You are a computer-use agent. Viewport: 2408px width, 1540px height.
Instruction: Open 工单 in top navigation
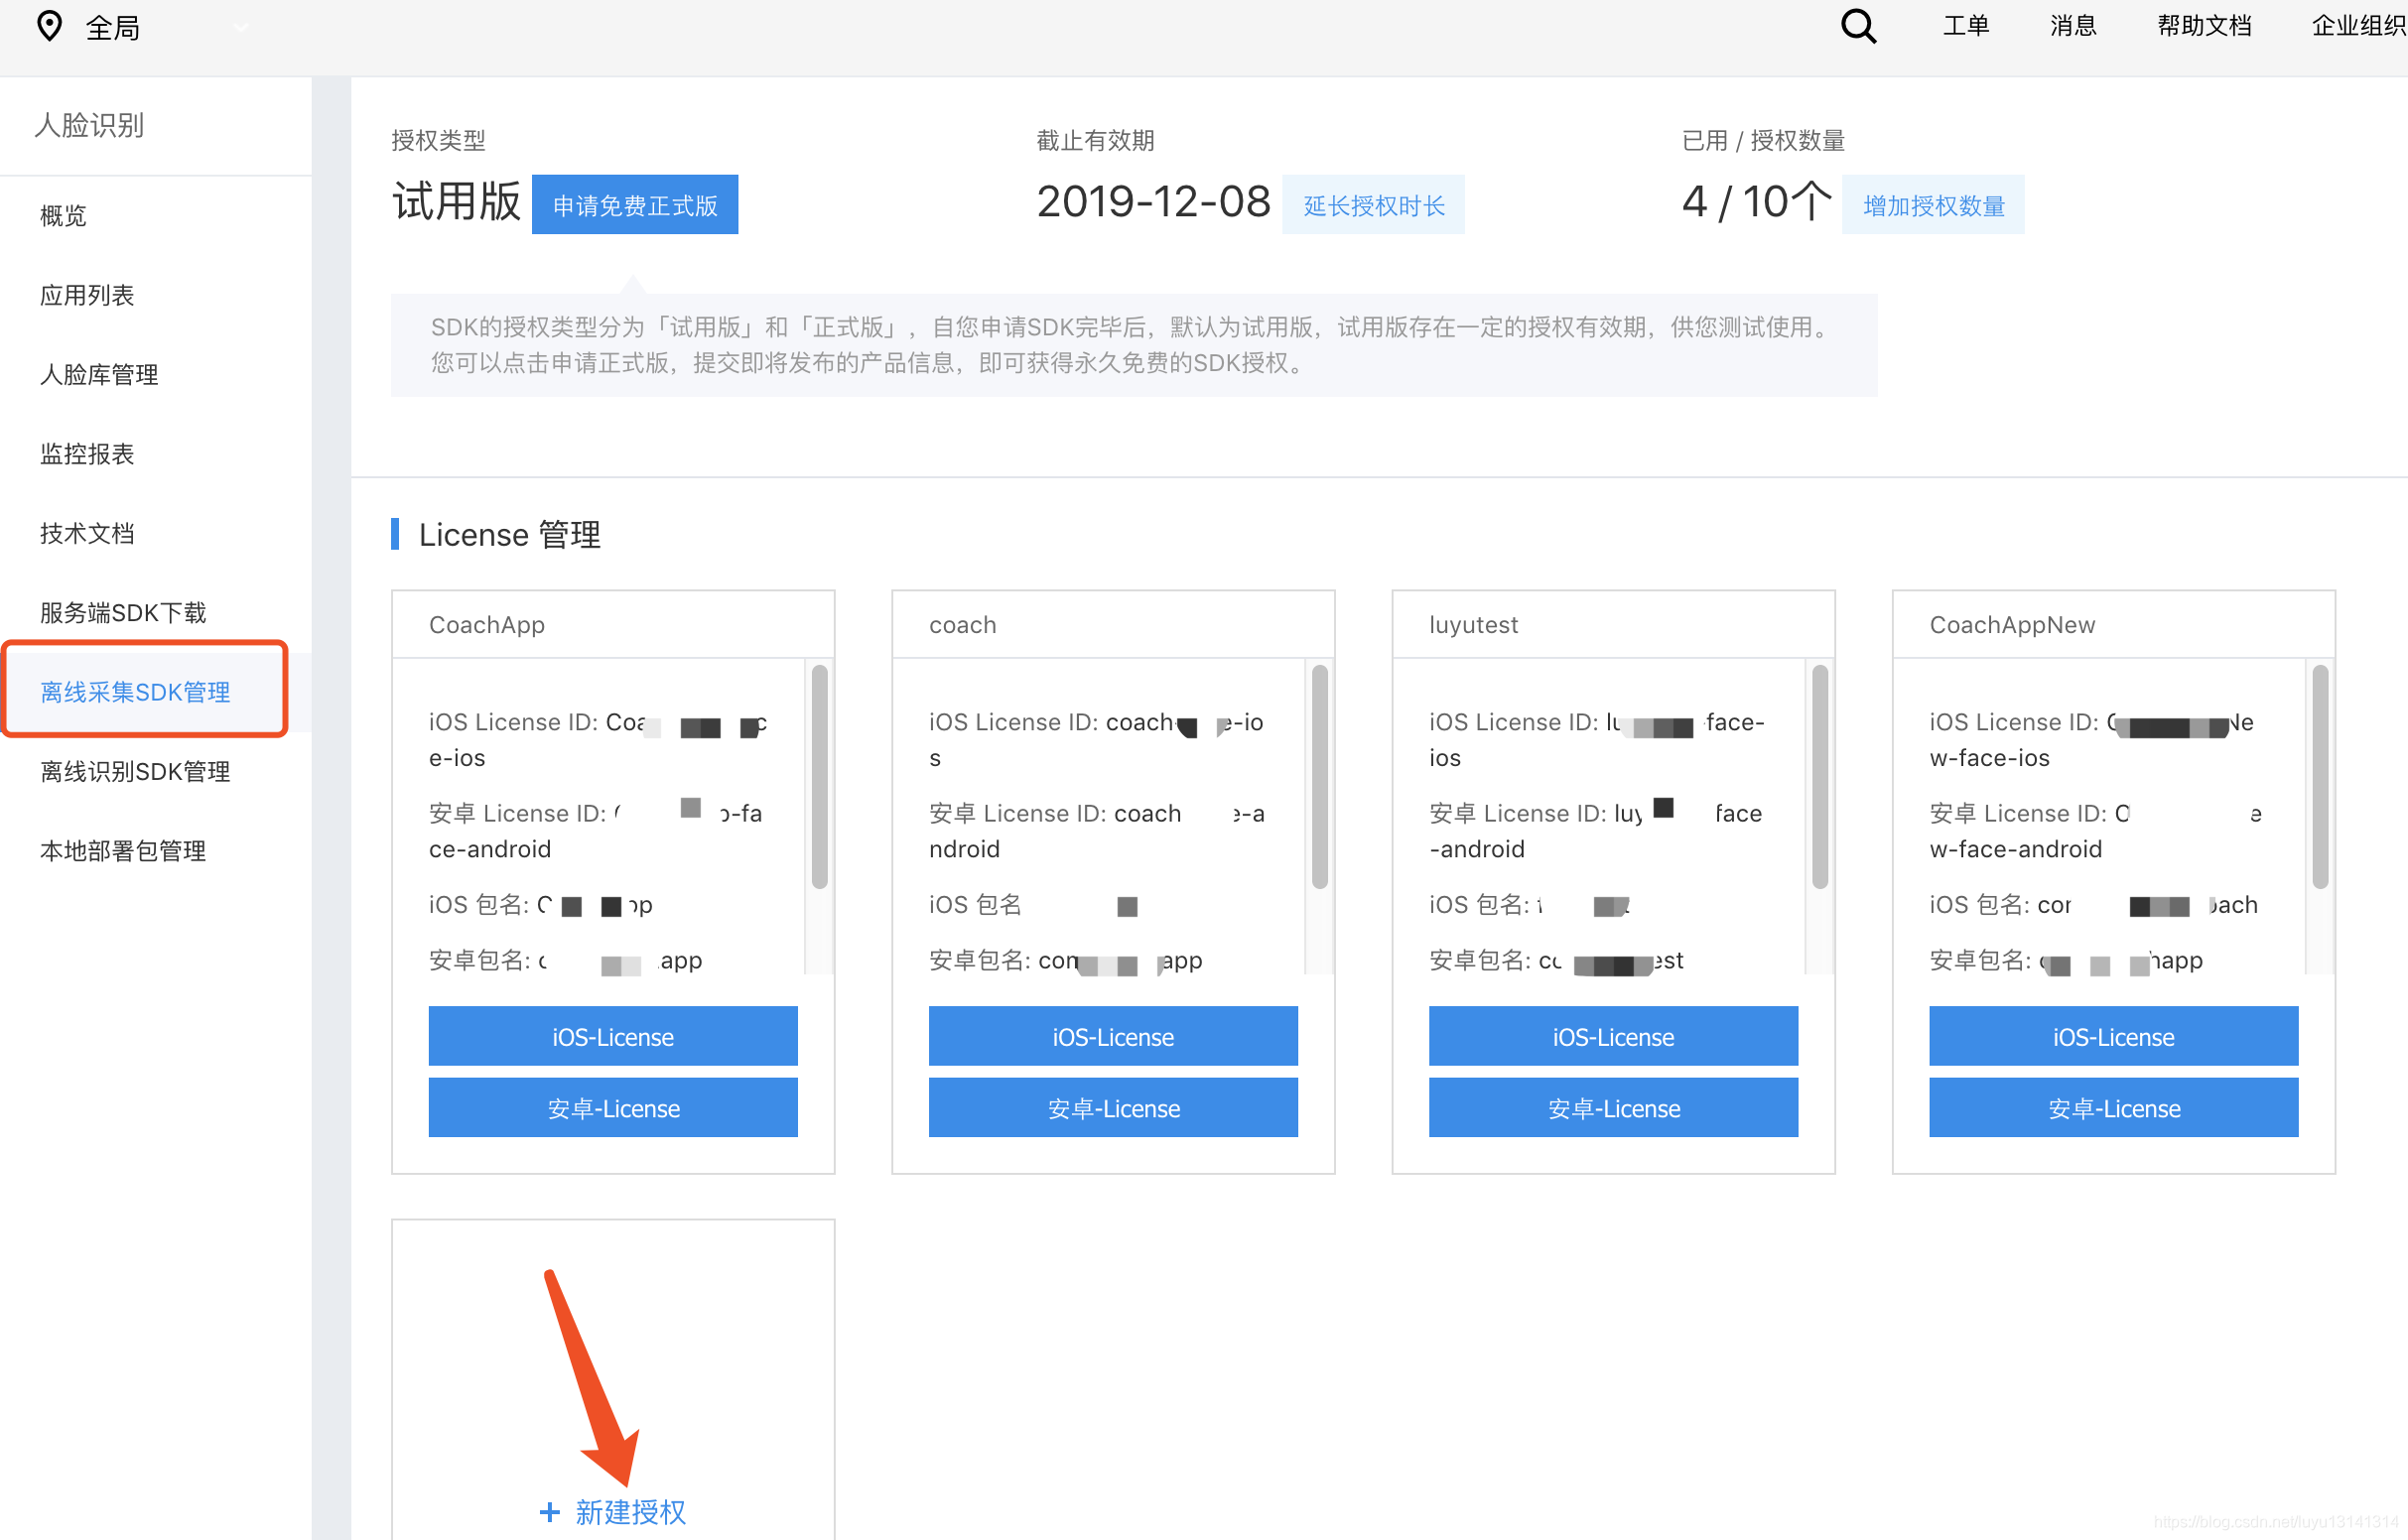[1965, 26]
